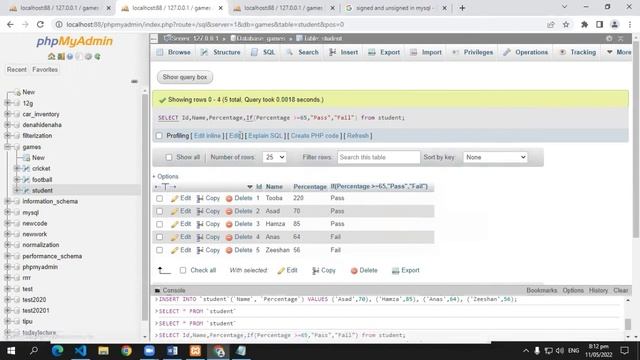This screenshot has height=360, width=640.
Task: Click the console vertical scrollbar thumb
Action: click(x=628, y=324)
